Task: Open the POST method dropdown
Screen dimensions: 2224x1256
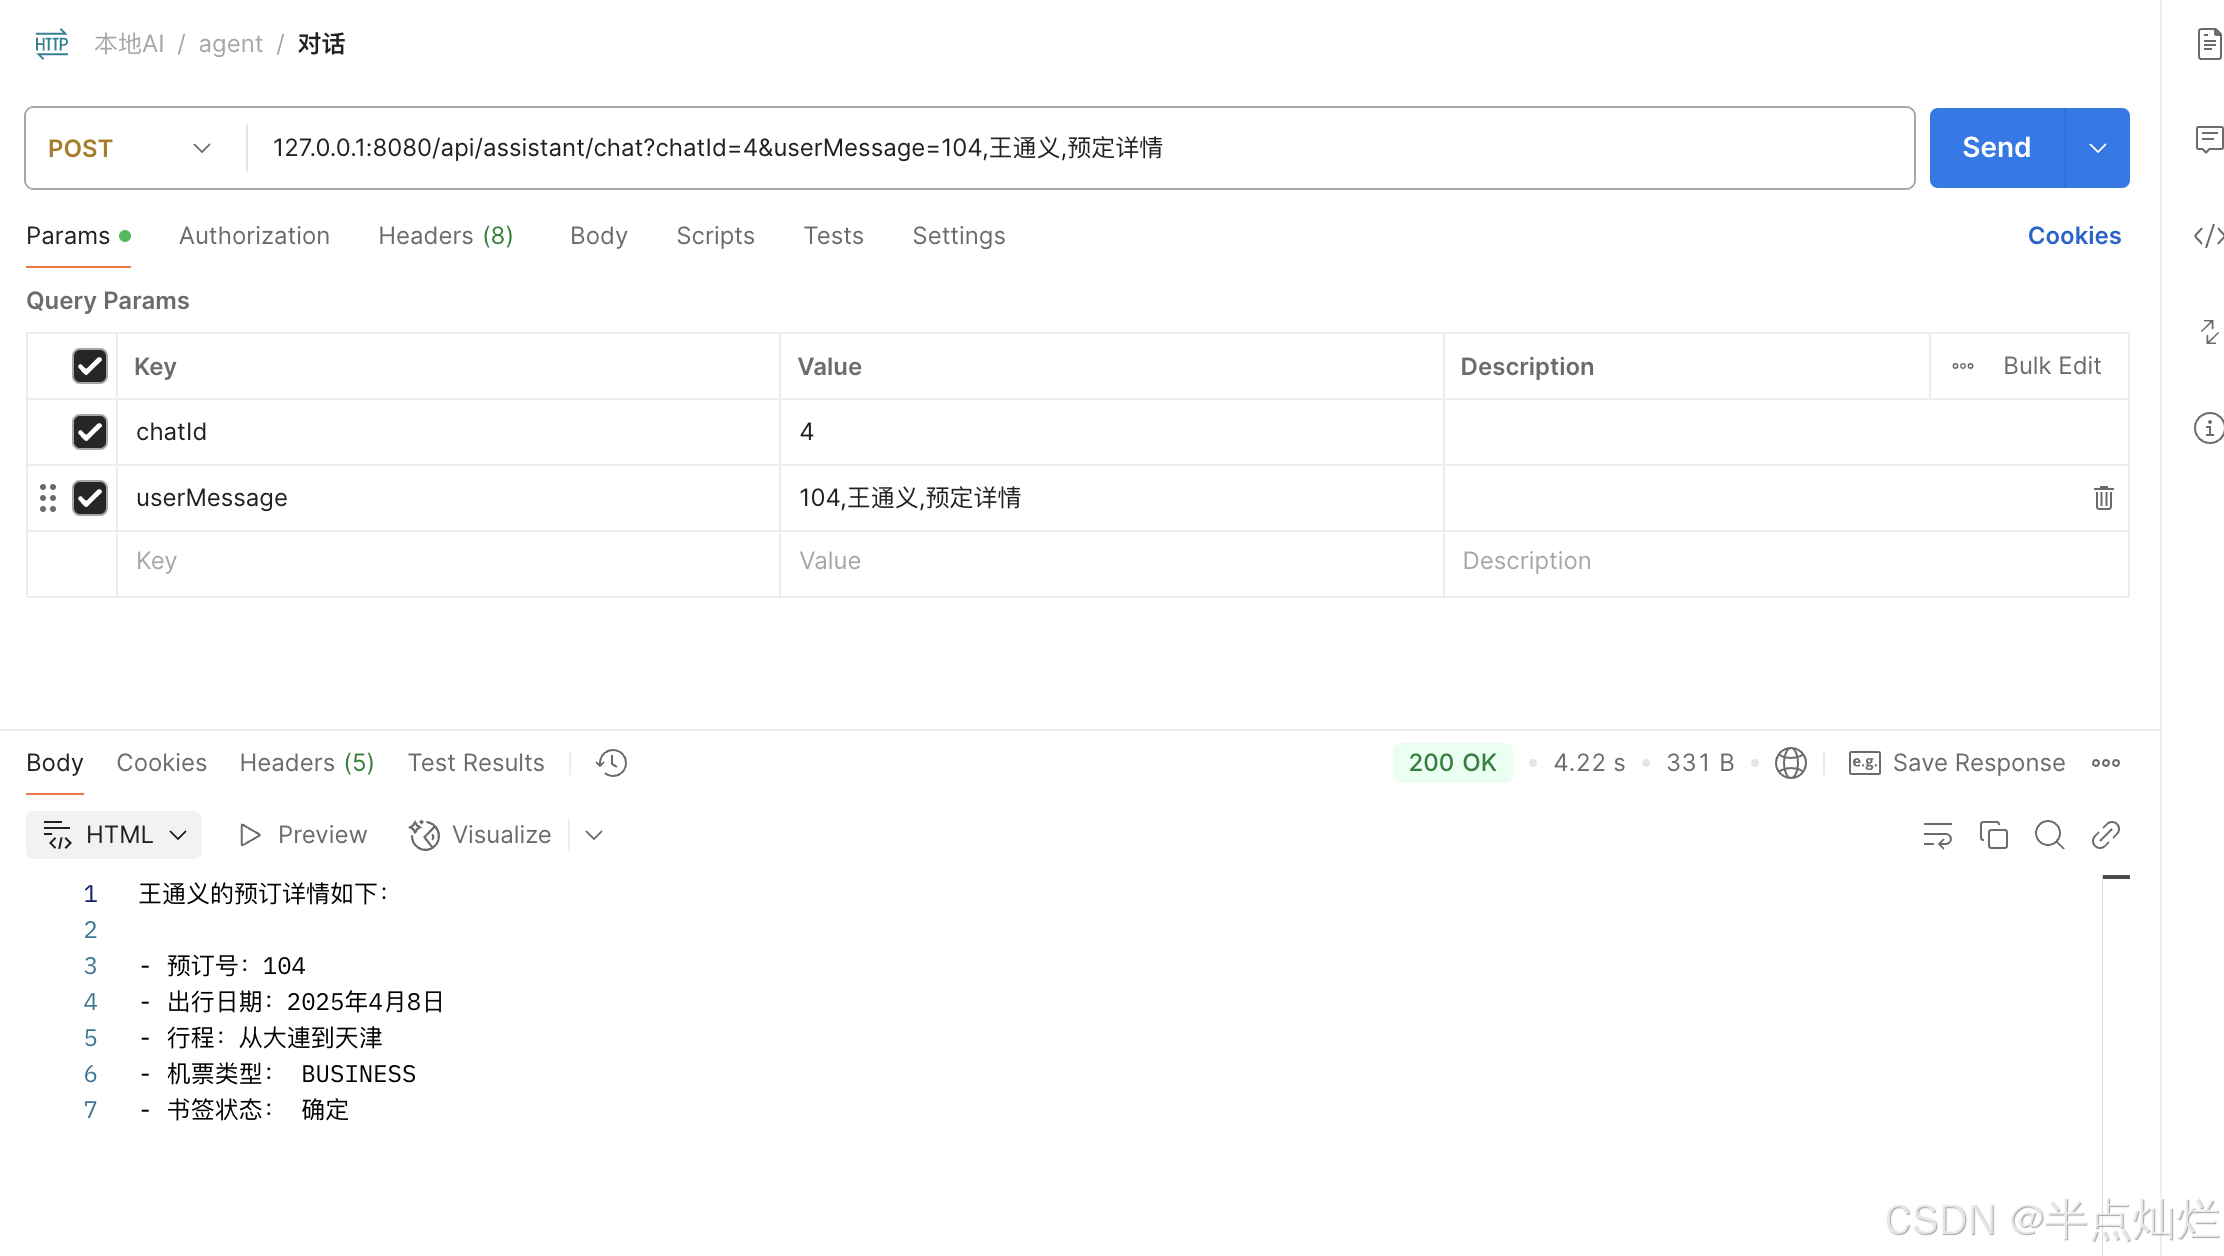Action: pyautogui.click(x=130, y=148)
